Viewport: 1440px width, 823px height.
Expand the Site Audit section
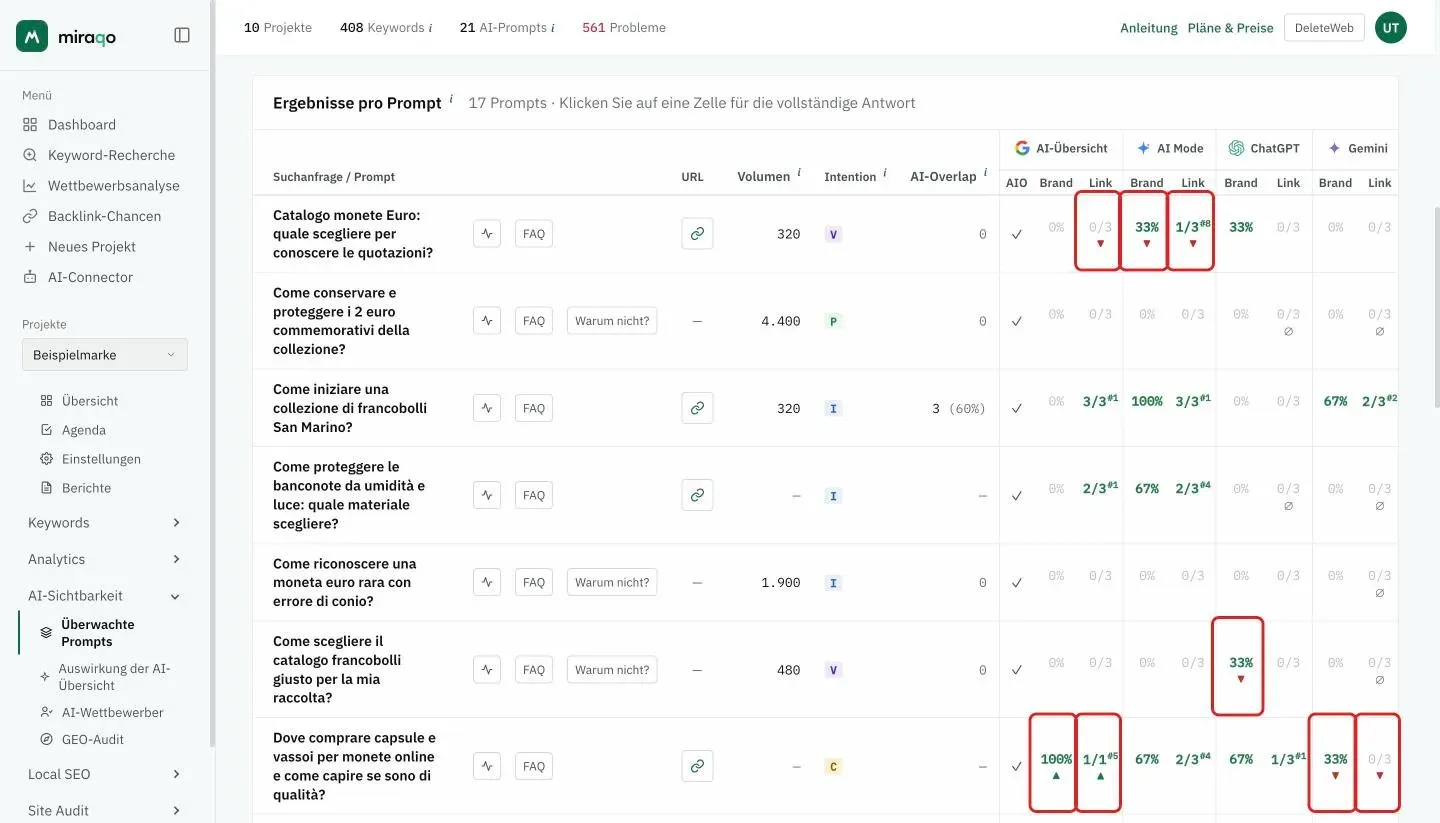coord(105,810)
